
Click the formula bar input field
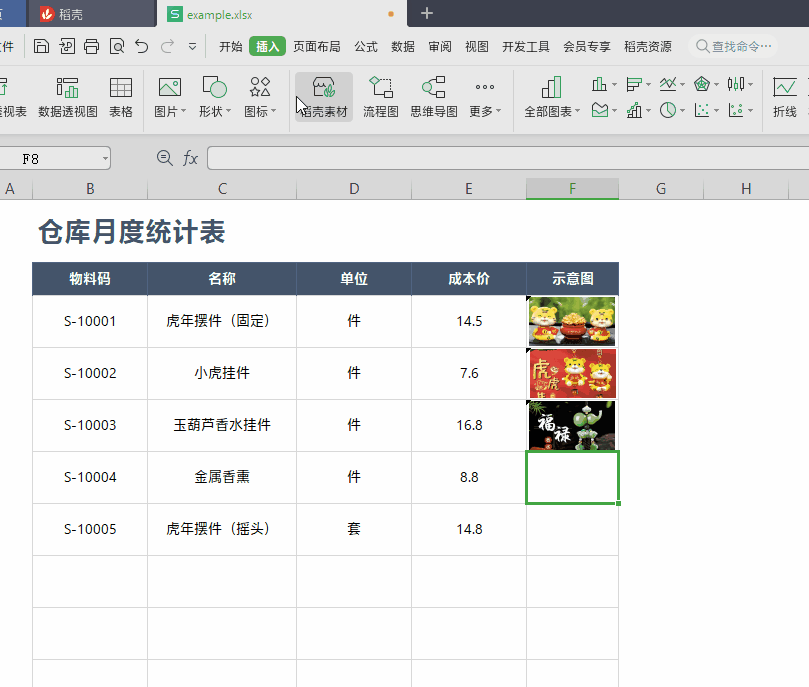pos(508,158)
